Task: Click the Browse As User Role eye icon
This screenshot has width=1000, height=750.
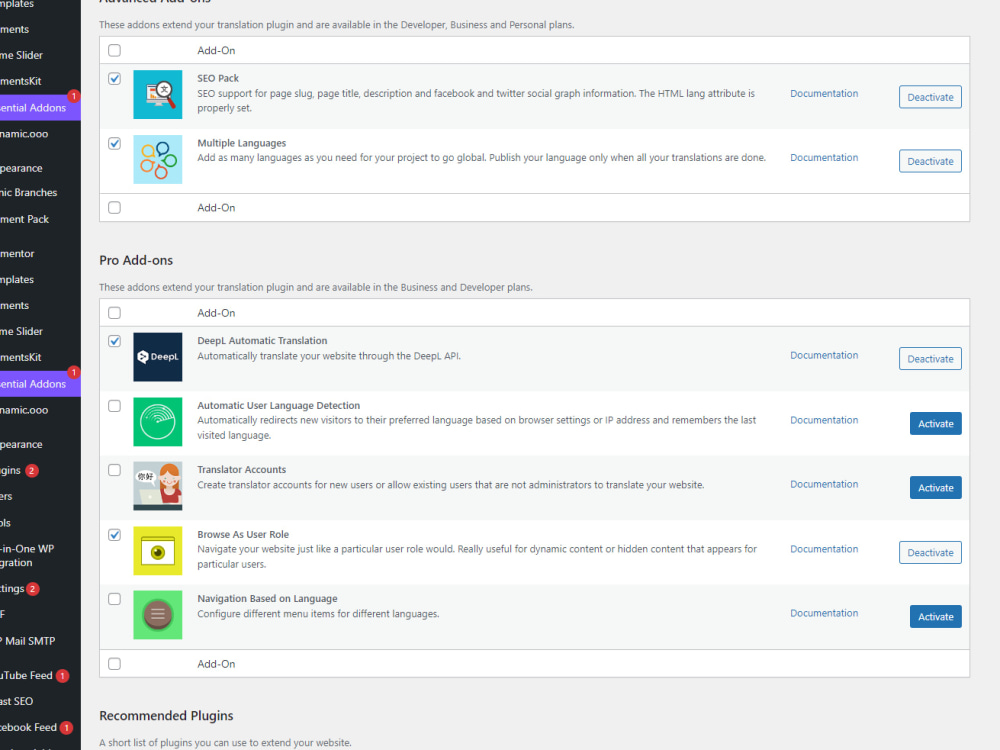Action: click(x=158, y=551)
